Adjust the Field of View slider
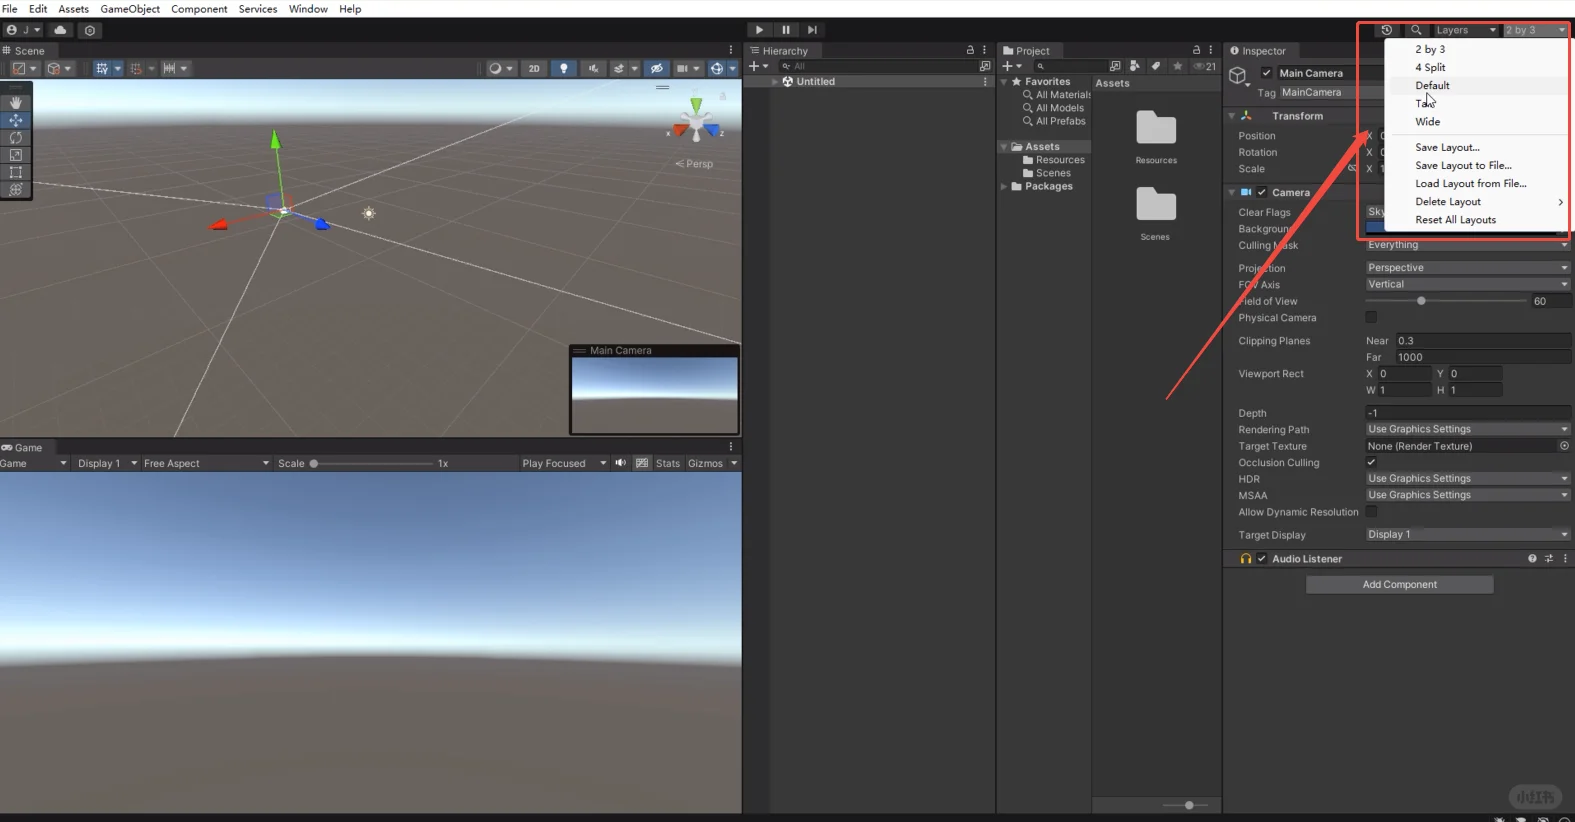The image size is (1575, 822). (1421, 301)
